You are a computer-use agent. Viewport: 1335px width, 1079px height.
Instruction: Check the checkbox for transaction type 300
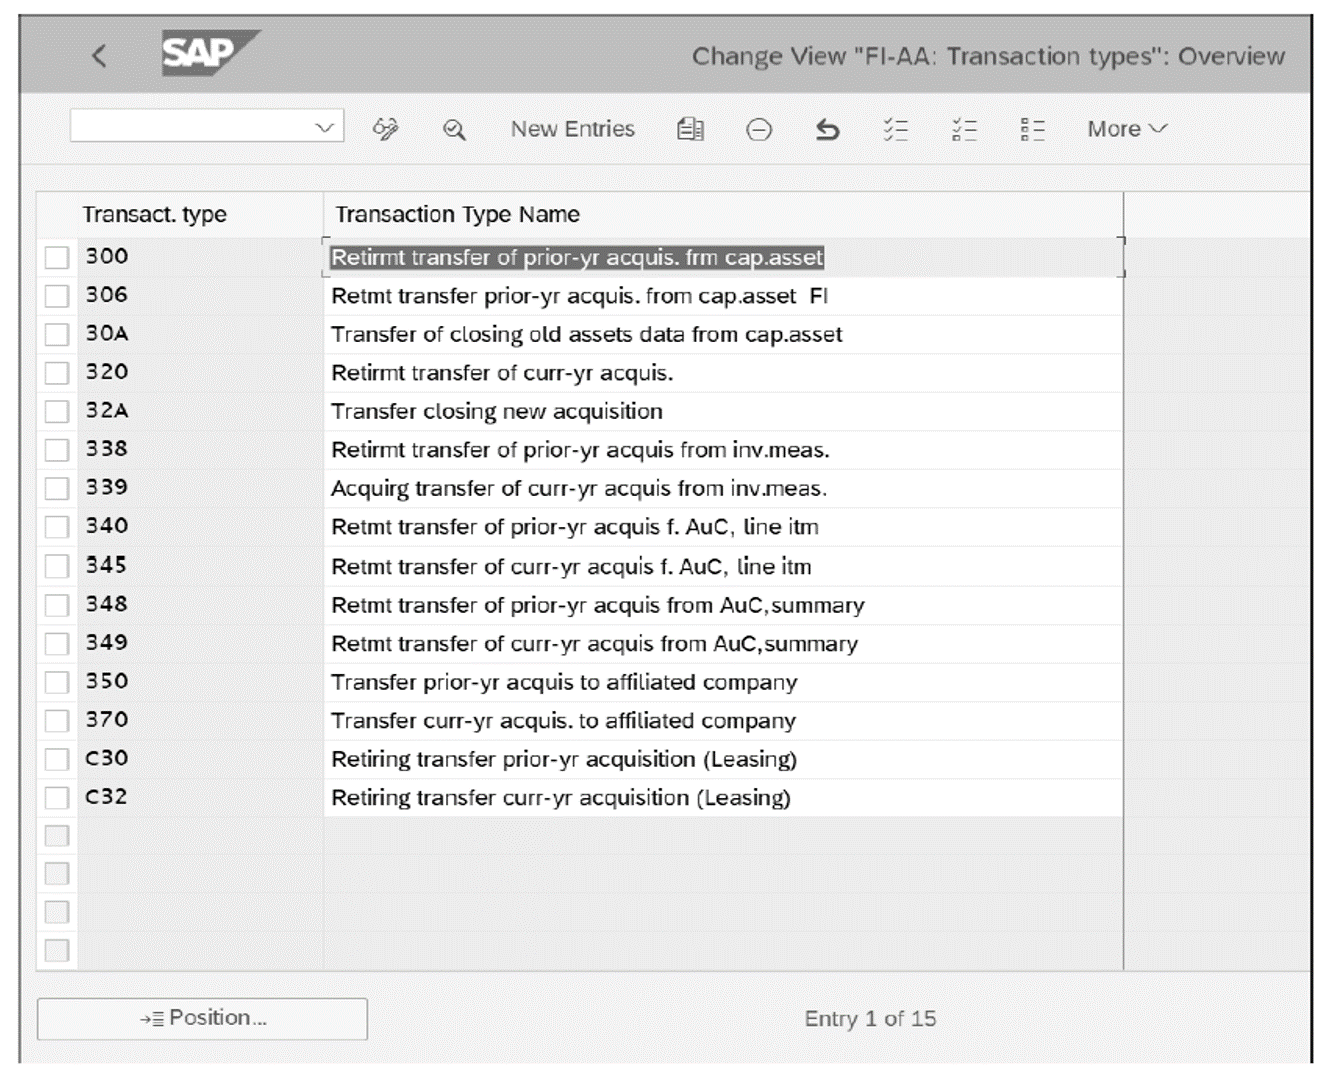(55, 256)
